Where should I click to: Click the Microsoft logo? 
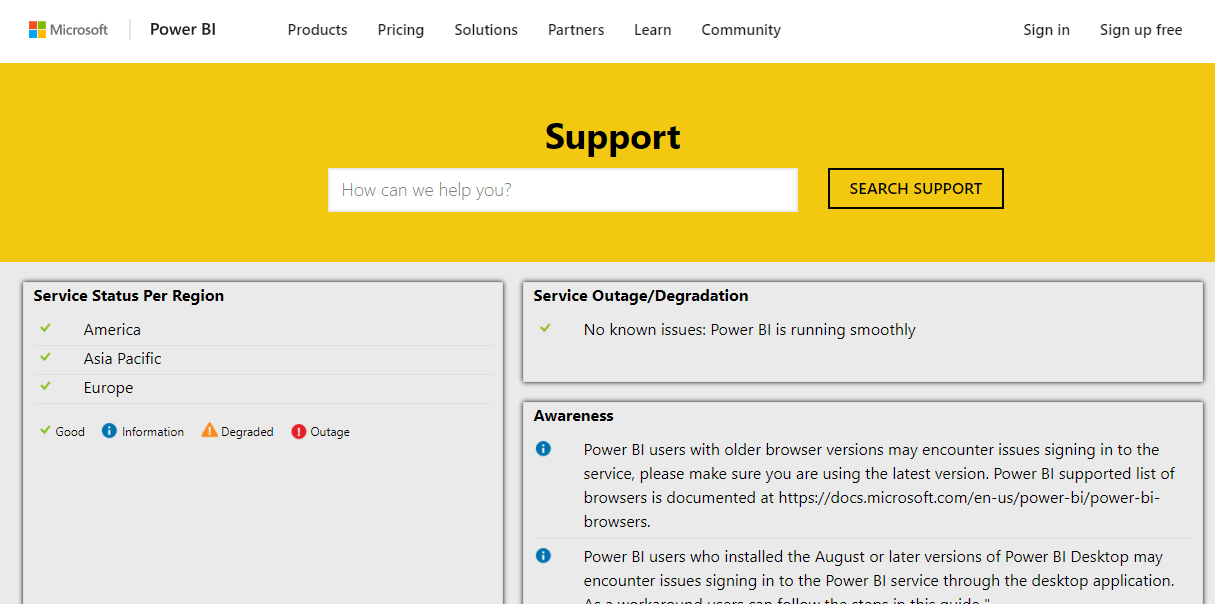68,30
